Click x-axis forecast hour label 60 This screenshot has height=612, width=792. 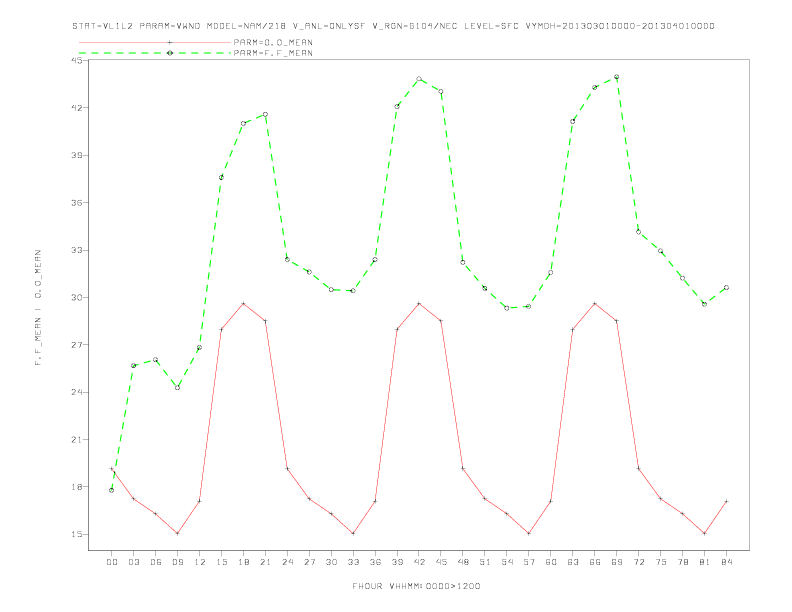[551, 562]
